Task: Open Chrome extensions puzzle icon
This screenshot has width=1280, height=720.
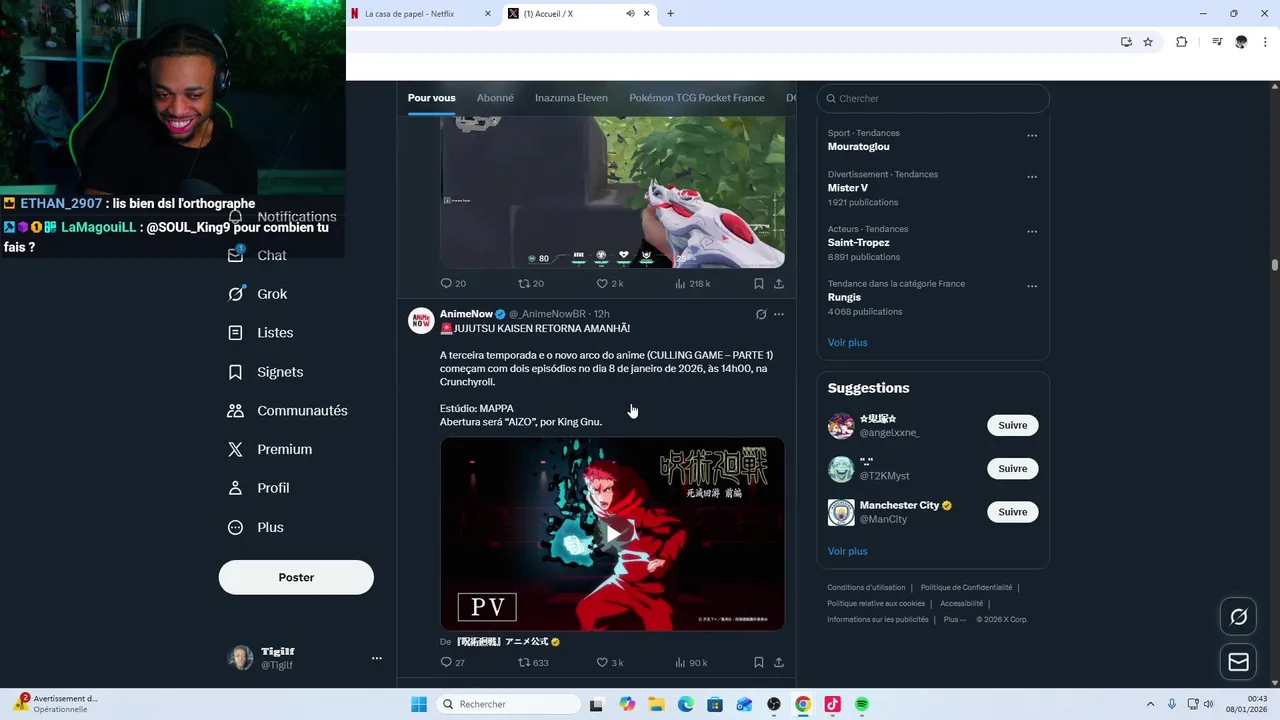Action: click(x=1181, y=42)
